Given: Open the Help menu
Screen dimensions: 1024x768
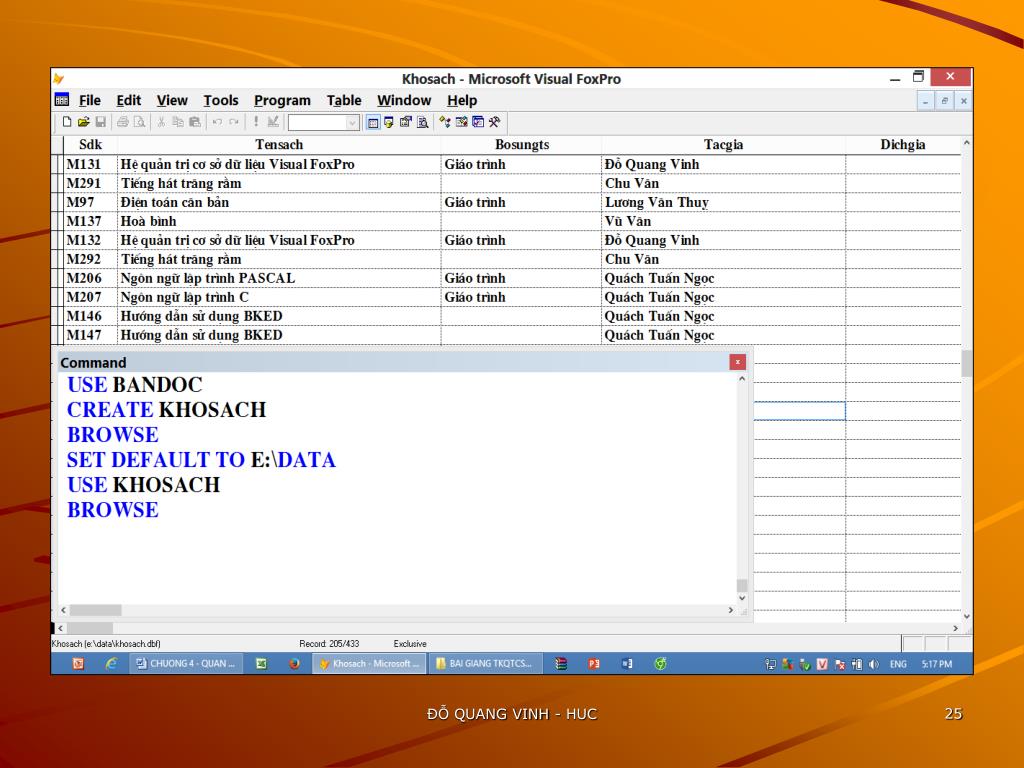Looking at the screenshot, I should point(462,101).
